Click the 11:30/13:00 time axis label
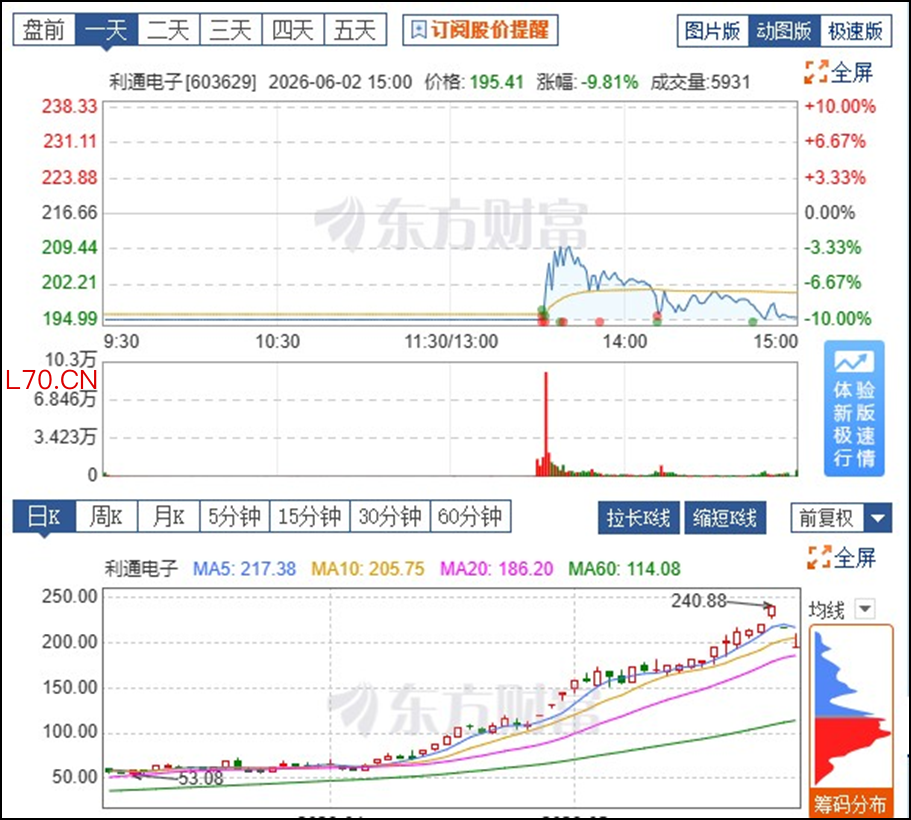Image resolution: width=911 pixels, height=820 pixels. pyautogui.click(x=451, y=342)
